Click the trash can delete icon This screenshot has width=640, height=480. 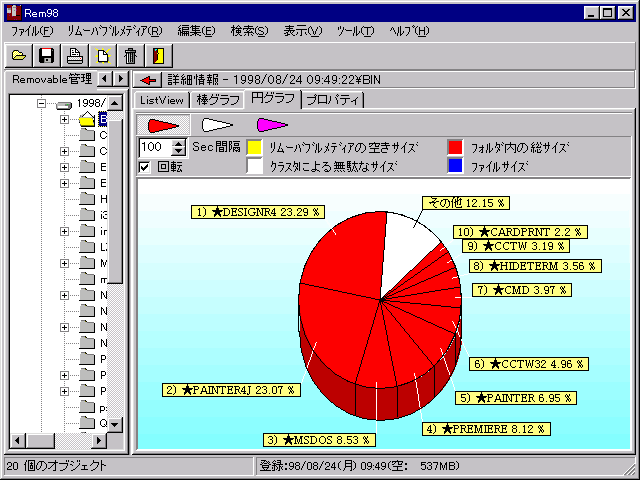(130, 55)
